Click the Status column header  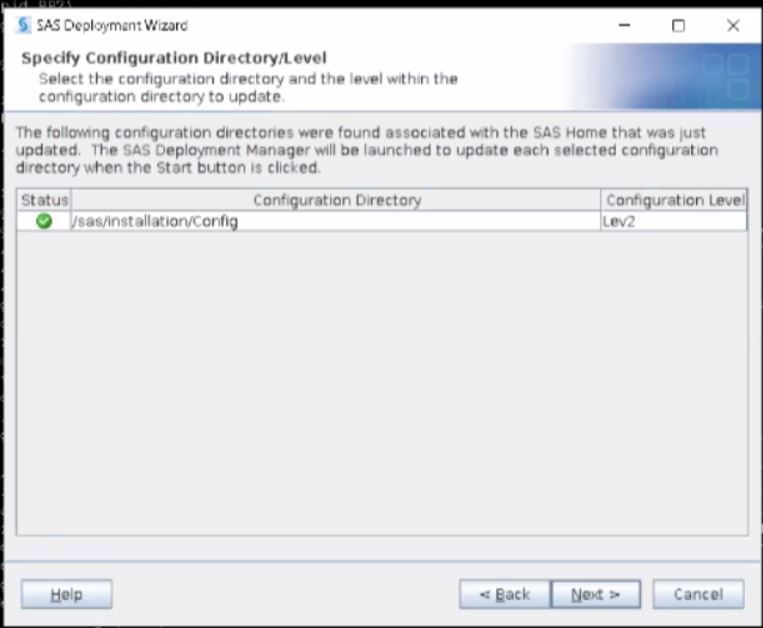[44, 200]
